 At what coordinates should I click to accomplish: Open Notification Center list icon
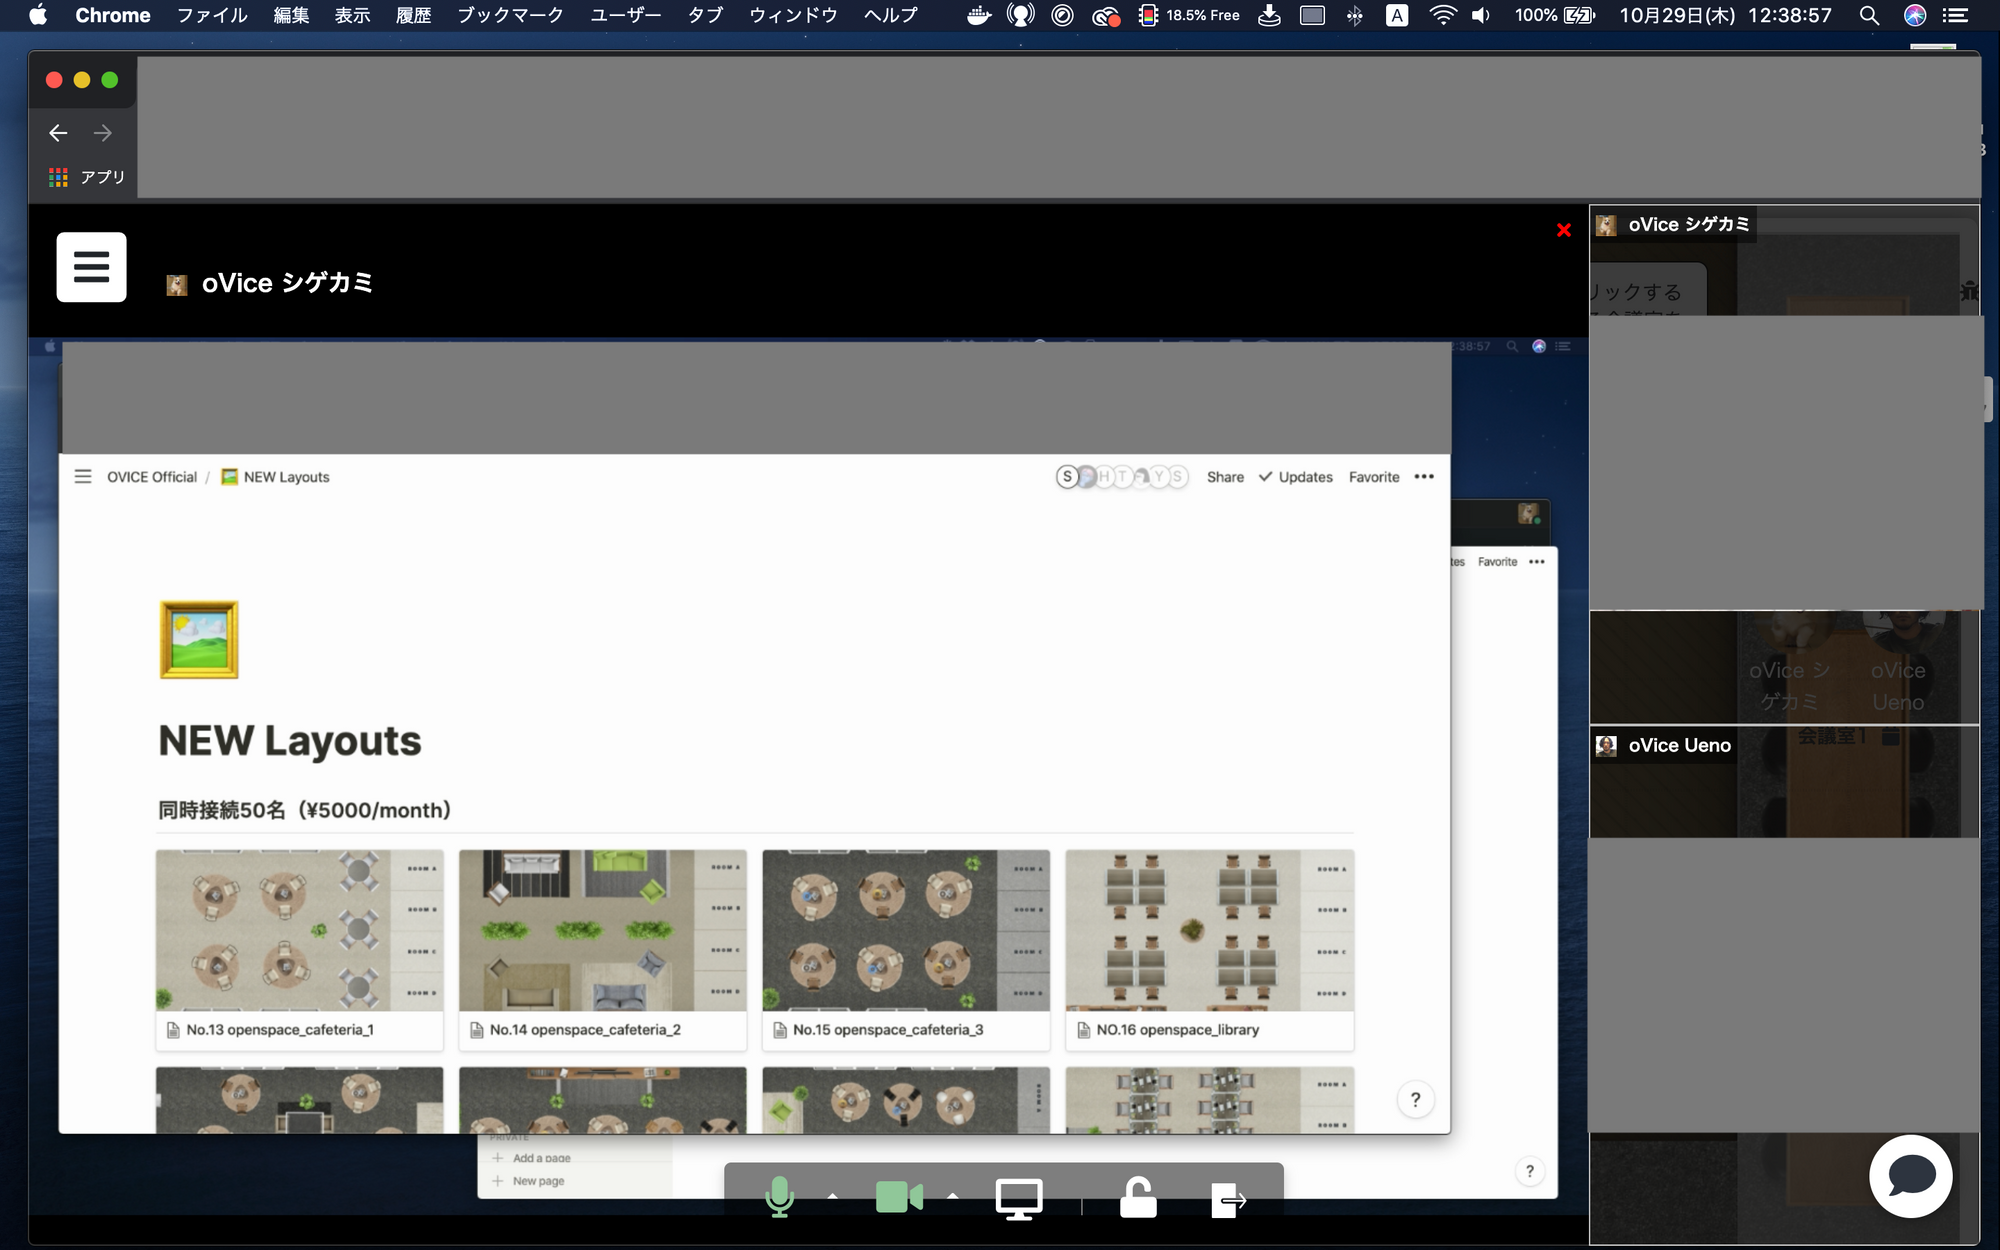[1954, 15]
